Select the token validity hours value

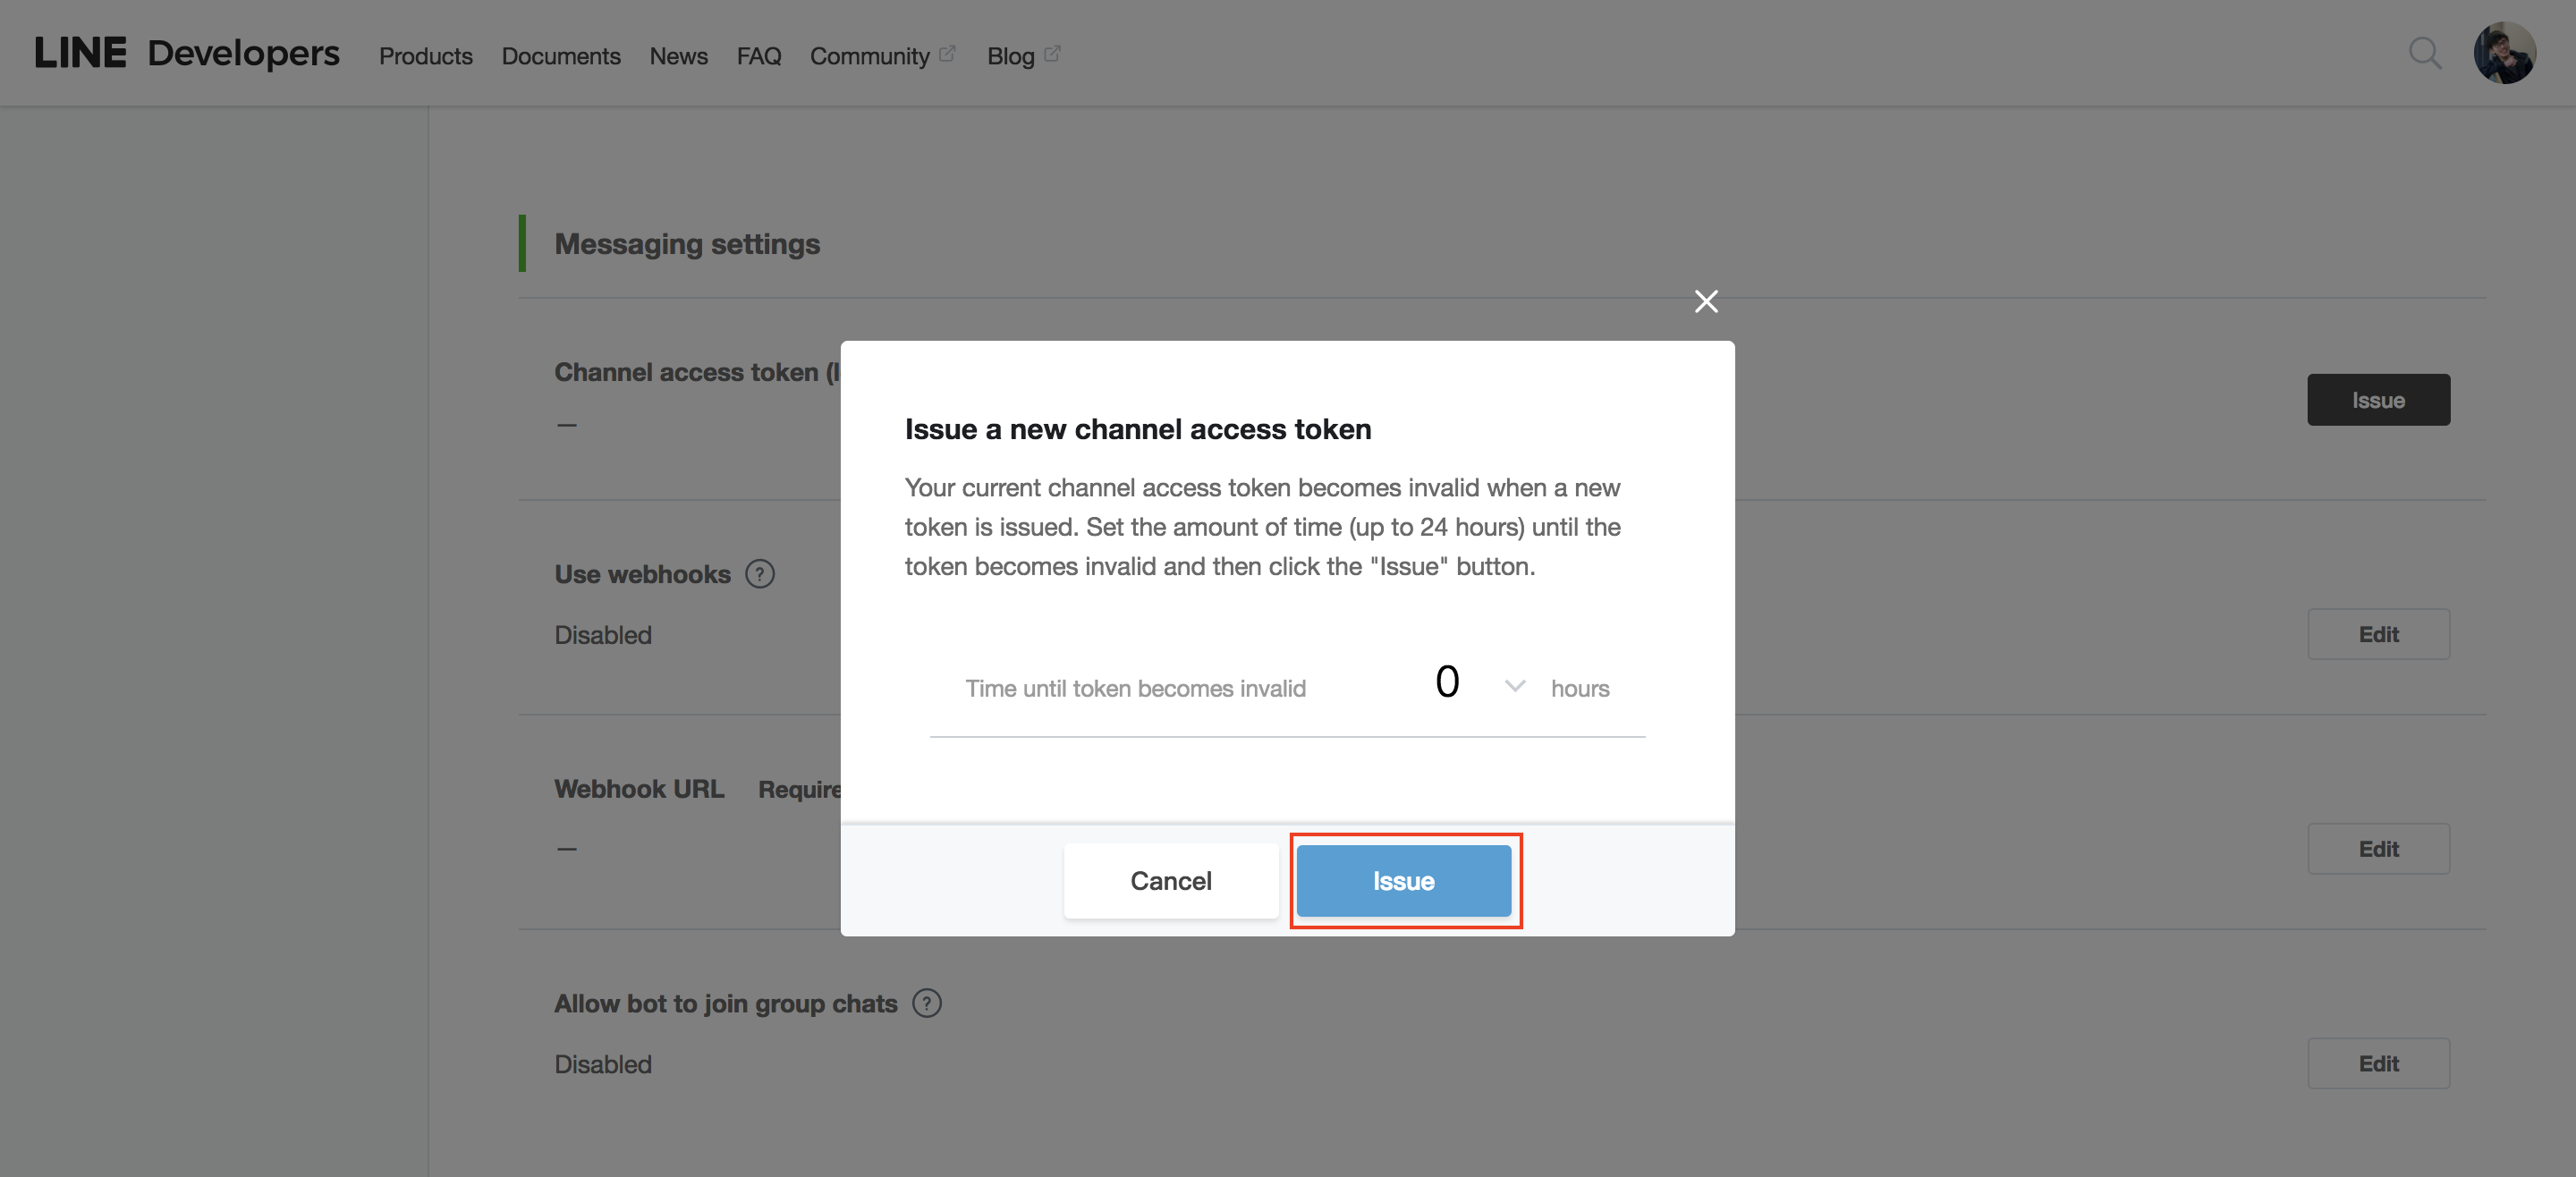[1447, 683]
